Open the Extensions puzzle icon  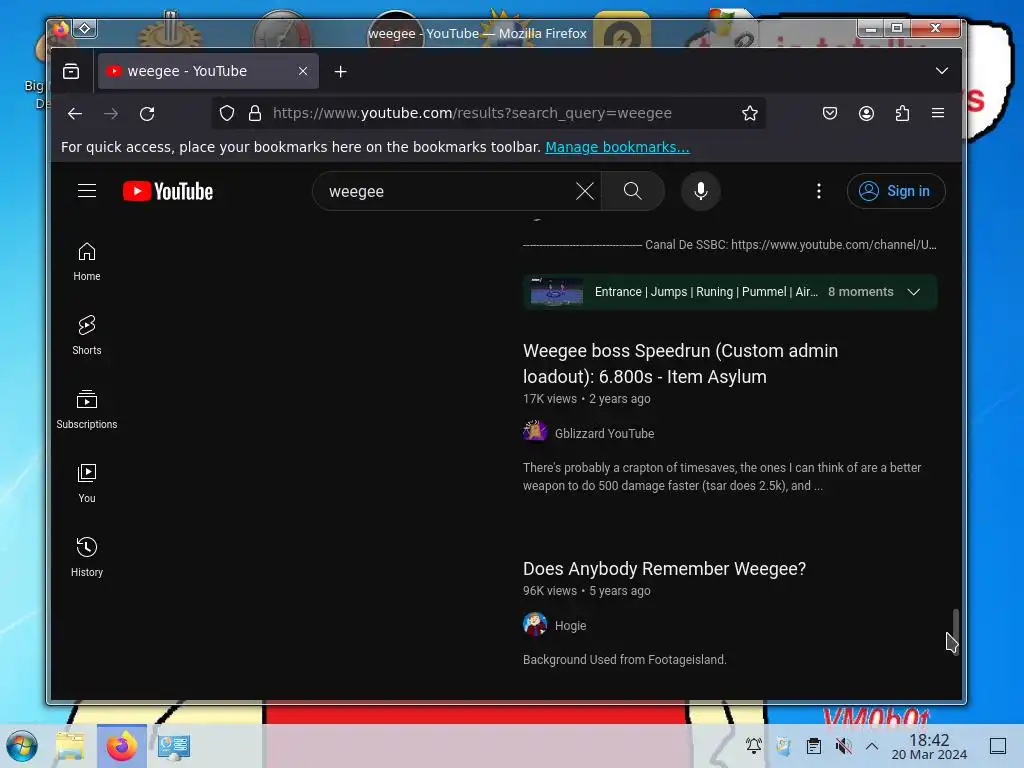pos(902,114)
